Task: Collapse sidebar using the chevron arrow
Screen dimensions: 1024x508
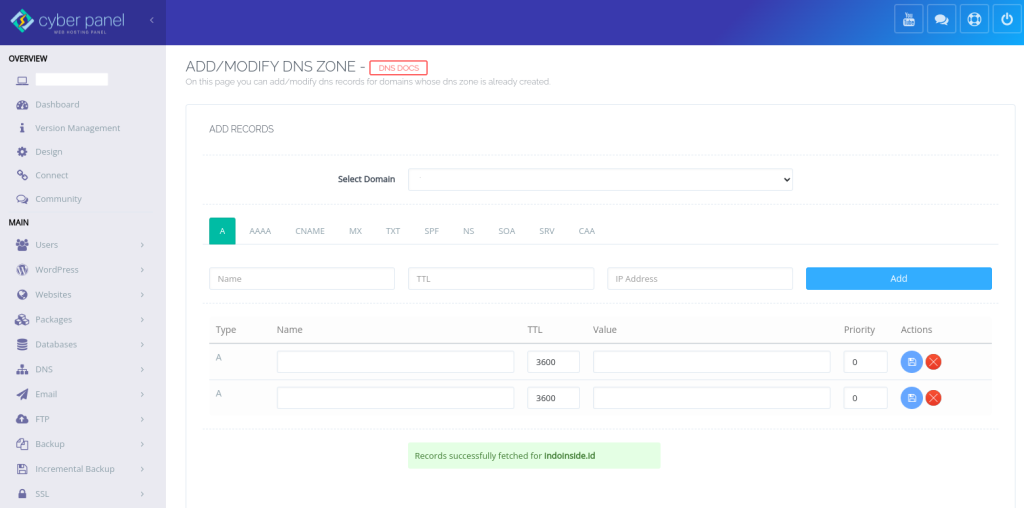Action: (x=151, y=20)
